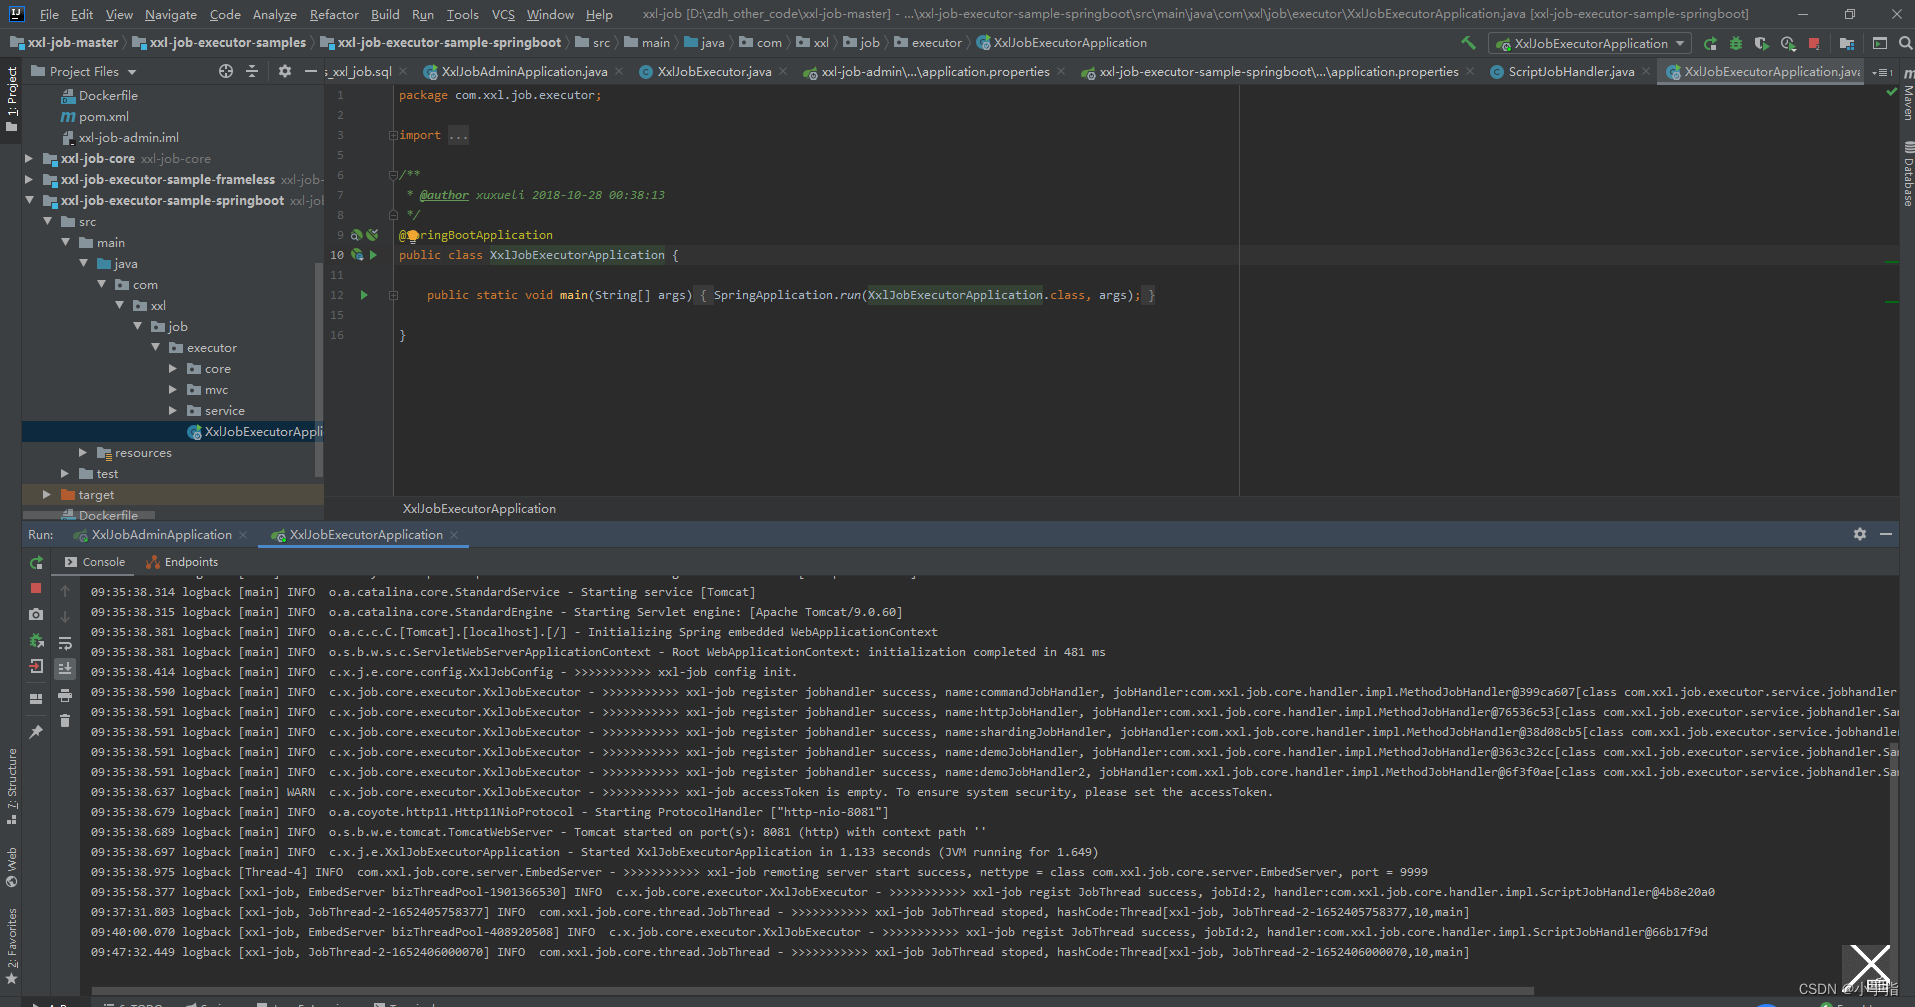Open the Favorites tool window
The height and width of the screenshot is (1007, 1915).
tap(11, 944)
